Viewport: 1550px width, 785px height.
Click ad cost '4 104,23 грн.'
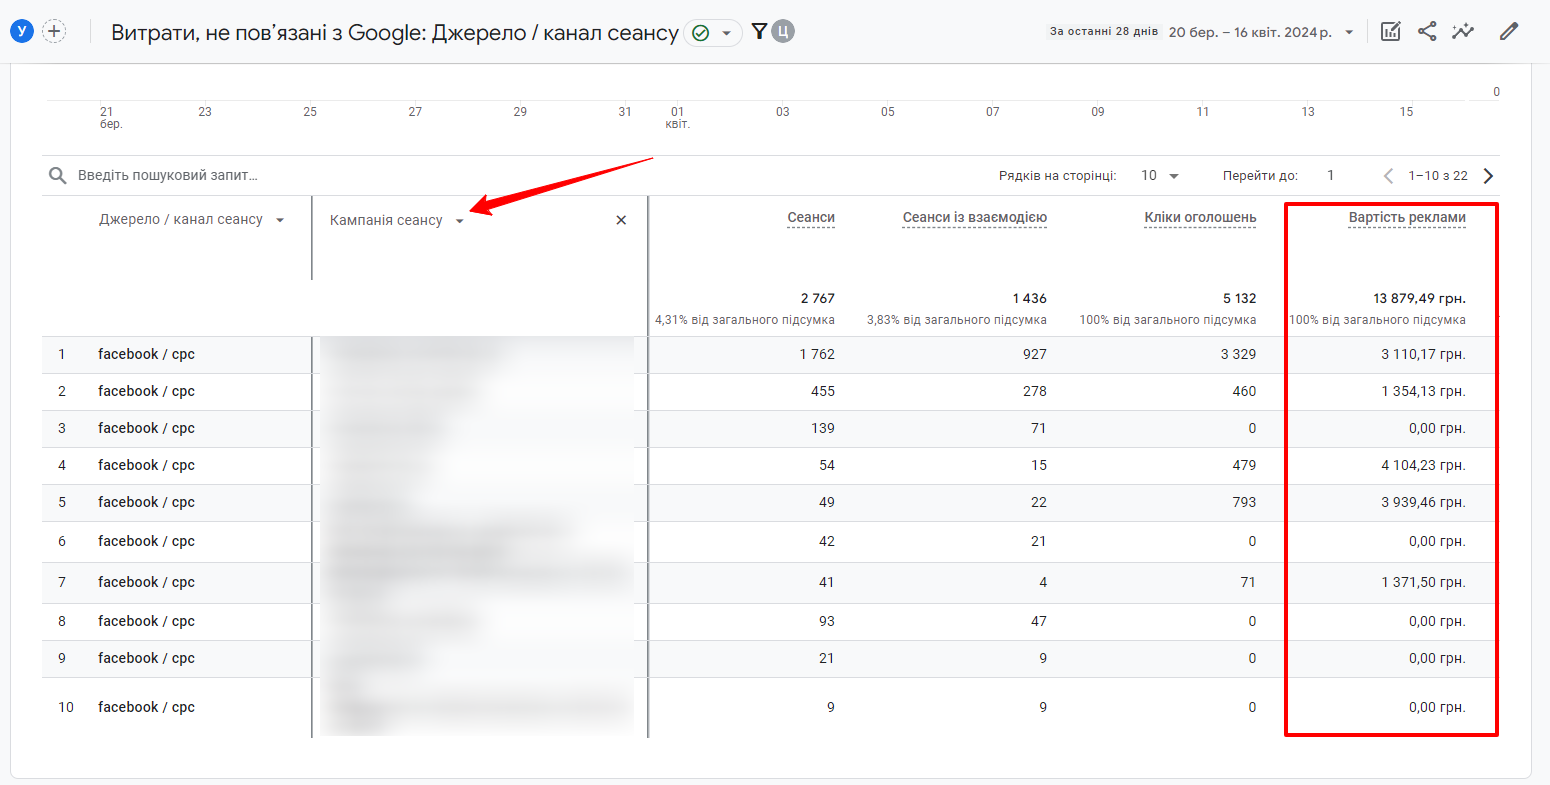tap(1423, 465)
